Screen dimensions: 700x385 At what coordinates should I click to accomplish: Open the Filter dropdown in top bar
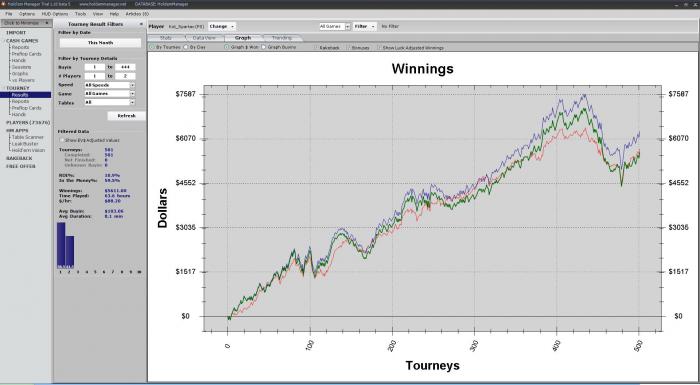click(365, 26)
